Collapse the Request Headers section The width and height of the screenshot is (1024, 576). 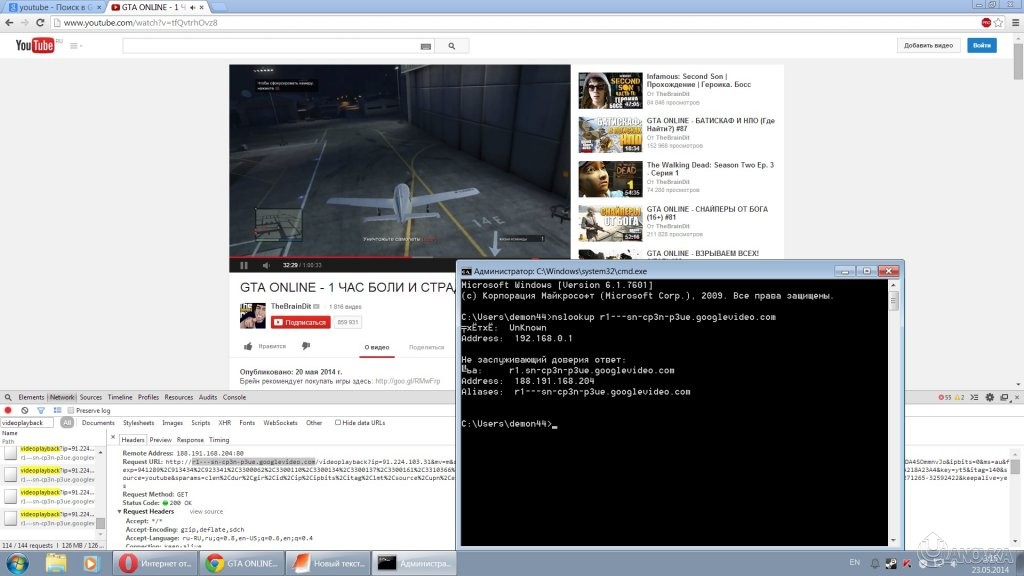pyautogui.click(x=120, y=511)
